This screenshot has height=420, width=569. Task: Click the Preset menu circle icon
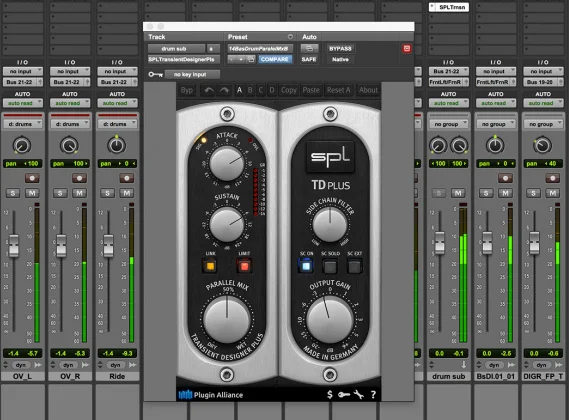[290, 37]
